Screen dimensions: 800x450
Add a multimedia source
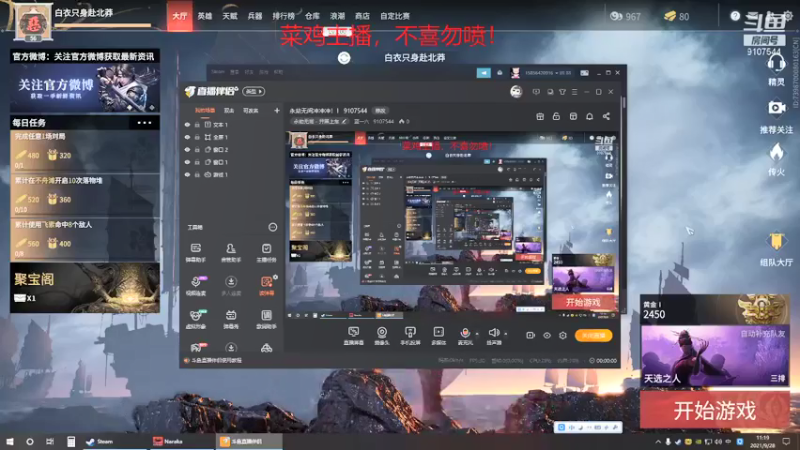438,336
